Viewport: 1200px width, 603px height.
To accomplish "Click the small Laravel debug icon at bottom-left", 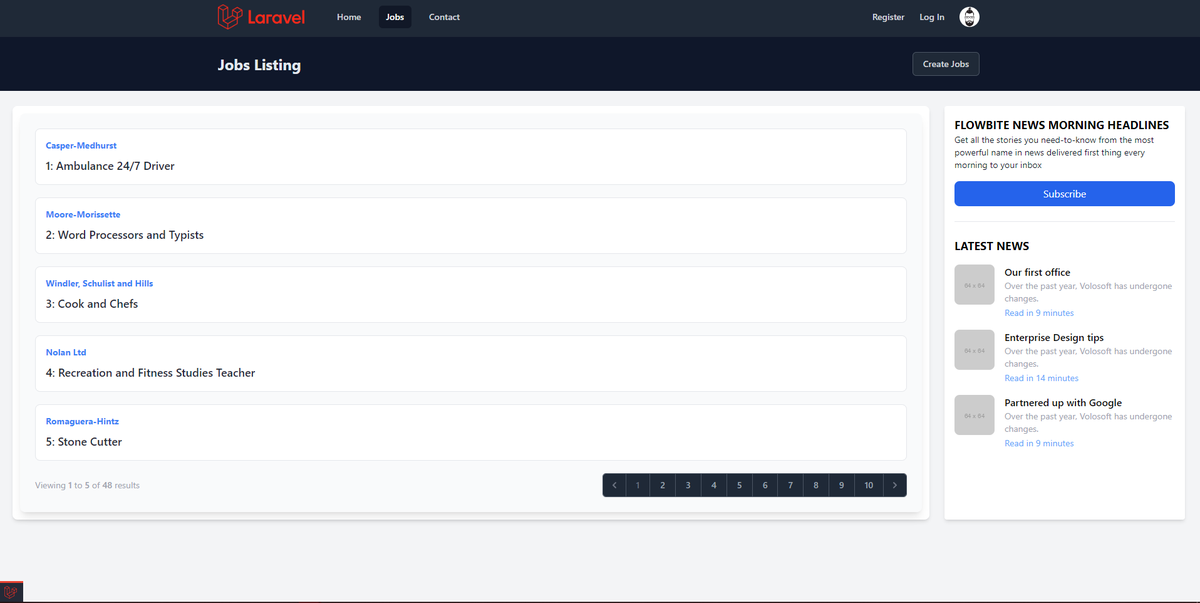I will 11,592.
